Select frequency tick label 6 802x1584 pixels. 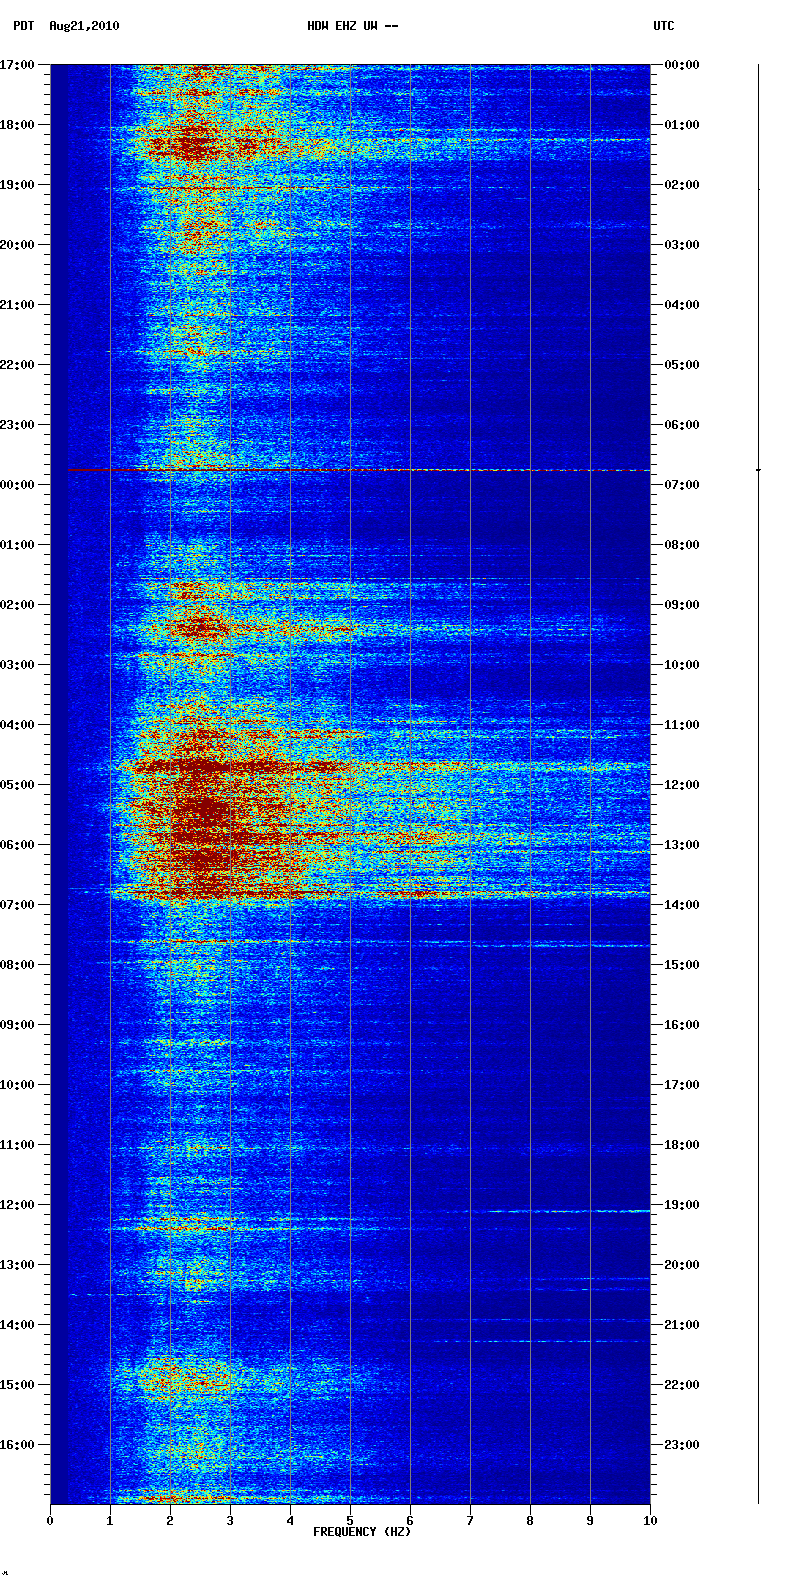(410, 1521)
